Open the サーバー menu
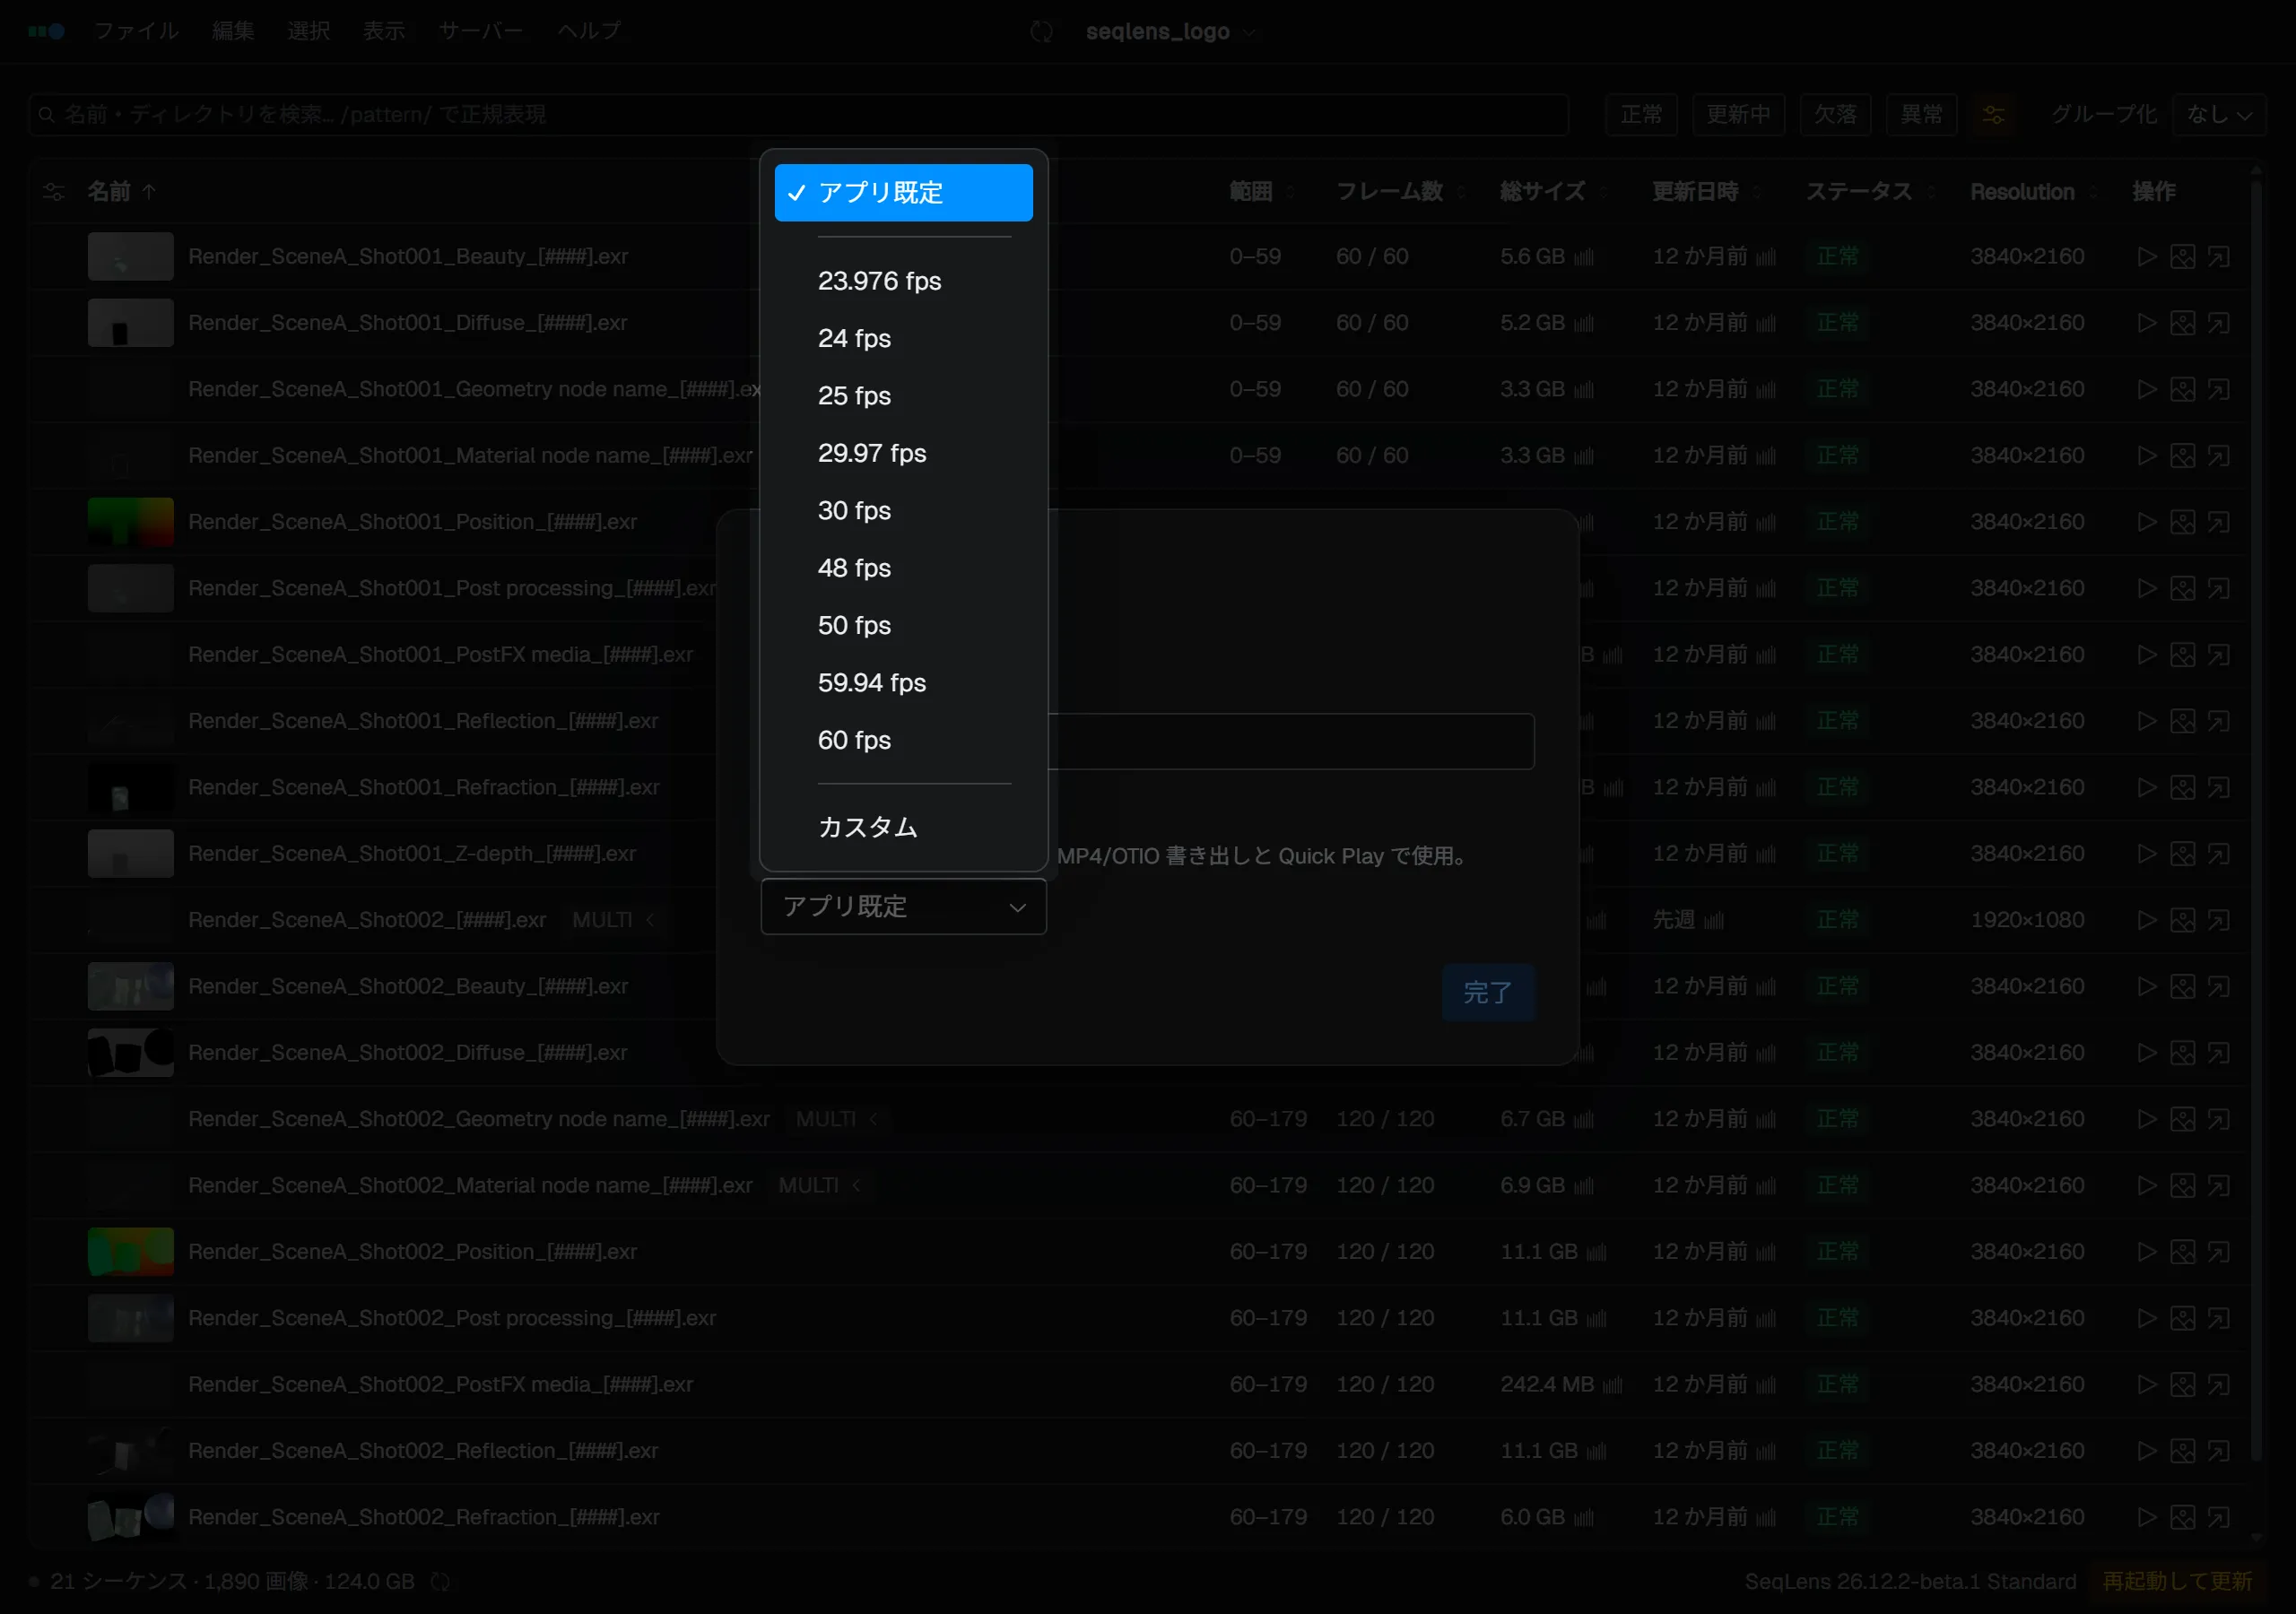 (481, 31)
